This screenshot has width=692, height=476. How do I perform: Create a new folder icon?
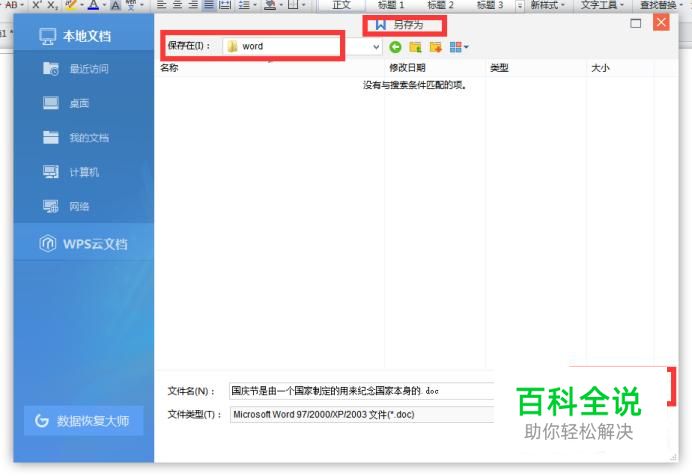[x=436, y=47]
